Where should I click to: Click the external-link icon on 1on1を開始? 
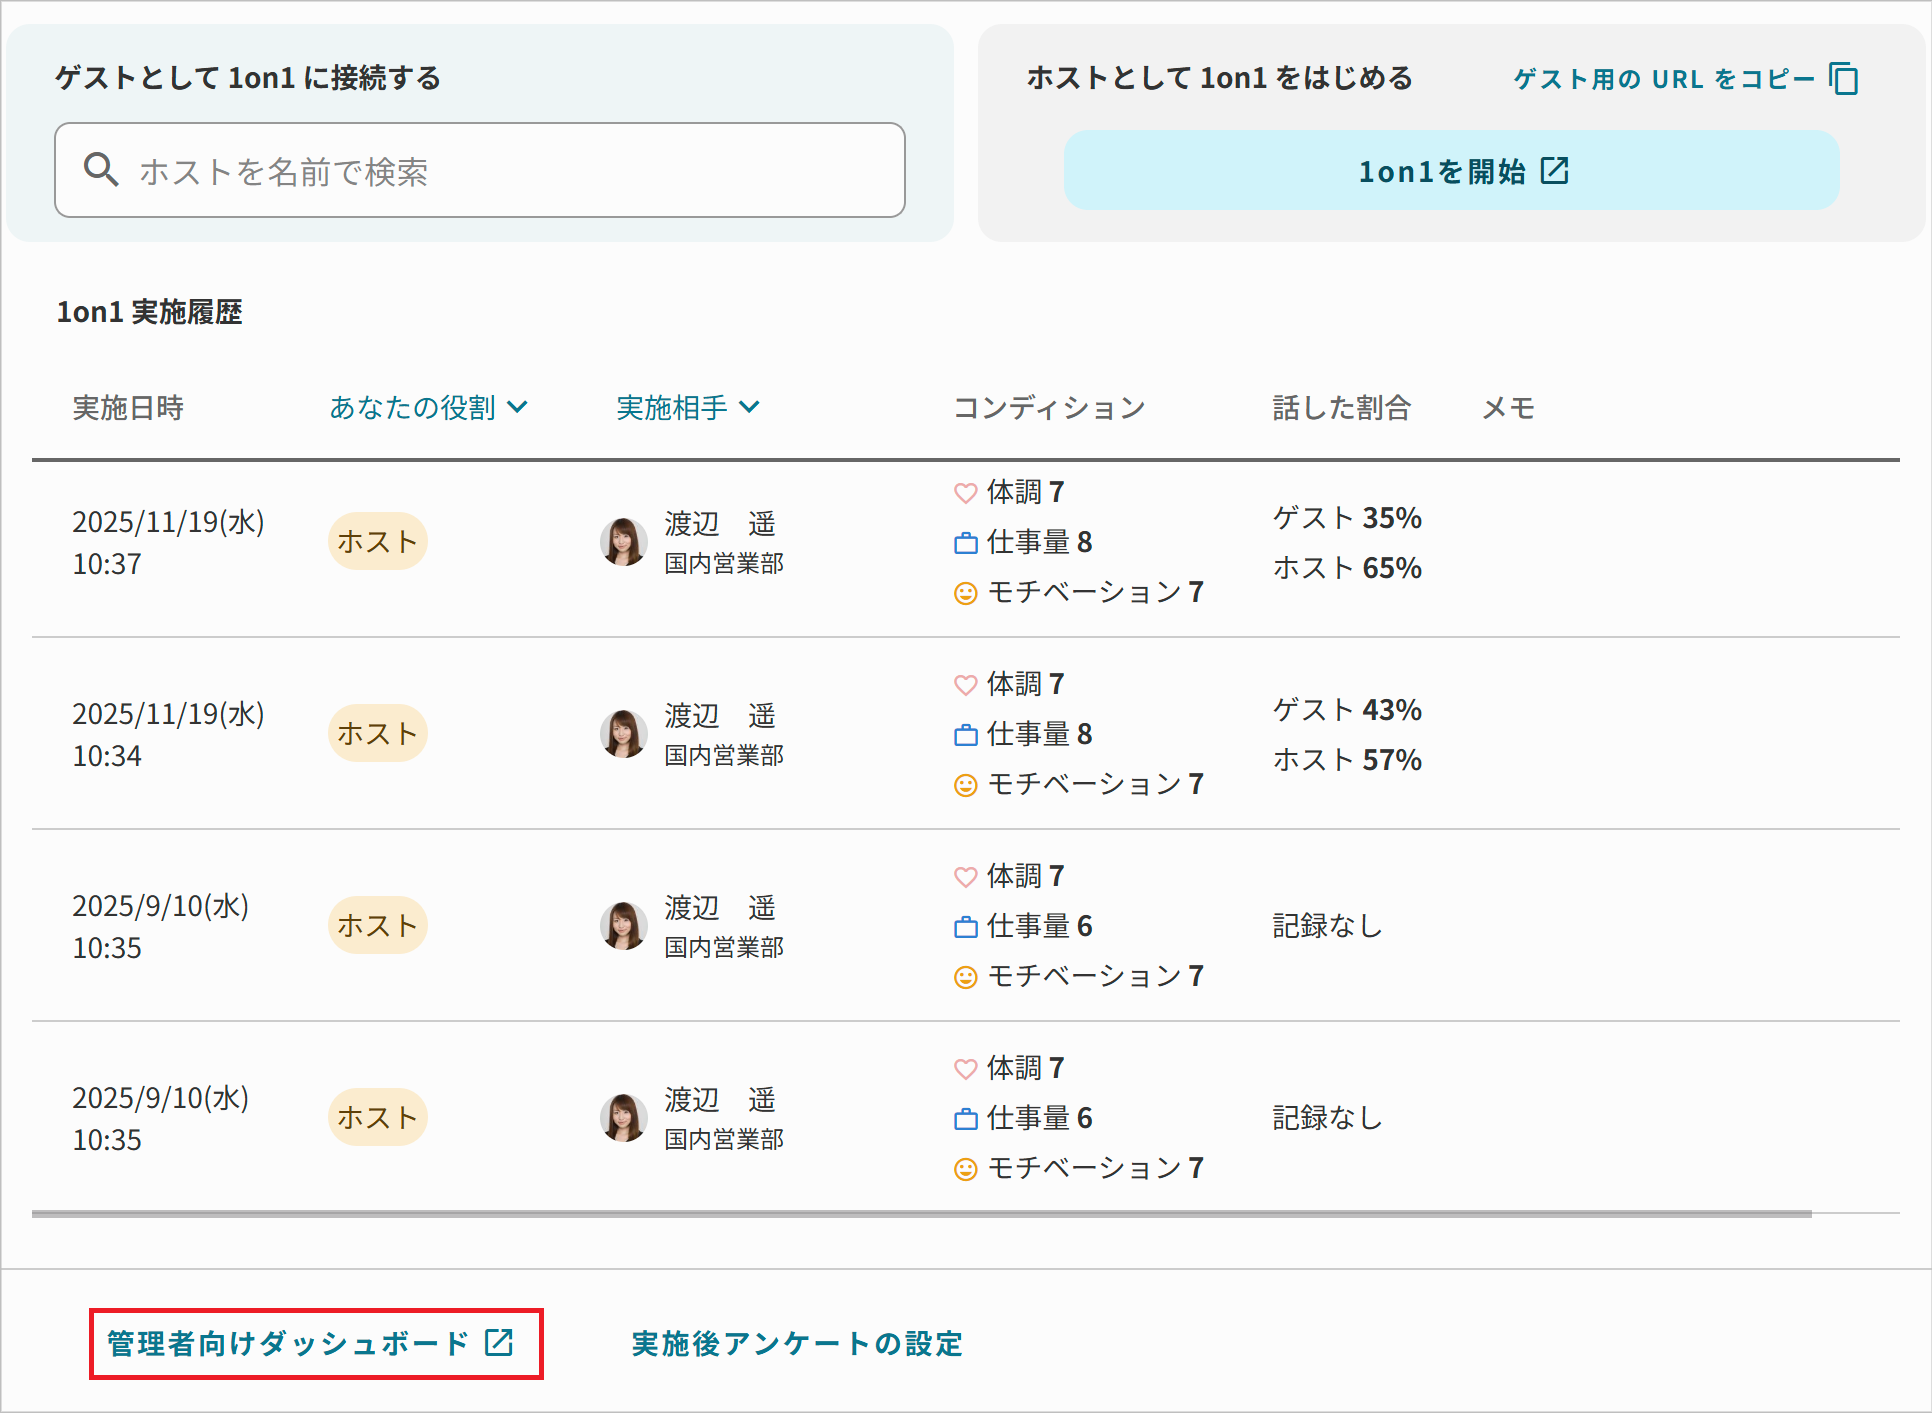1554,171
